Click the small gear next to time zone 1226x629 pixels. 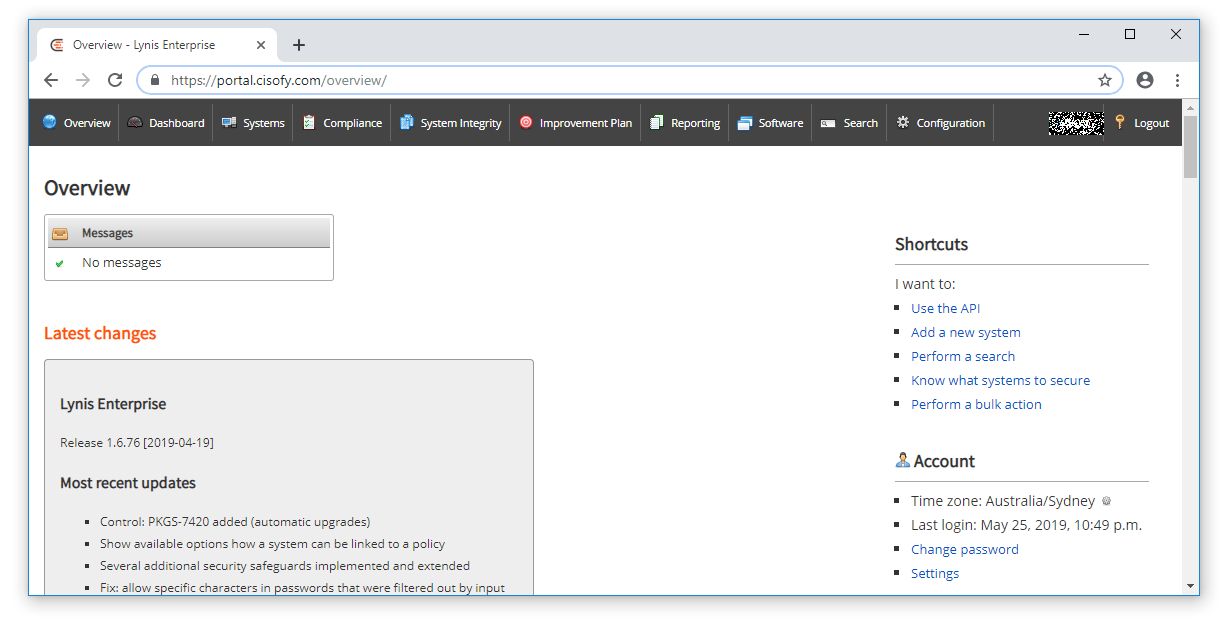click(x=1106, y=501)
